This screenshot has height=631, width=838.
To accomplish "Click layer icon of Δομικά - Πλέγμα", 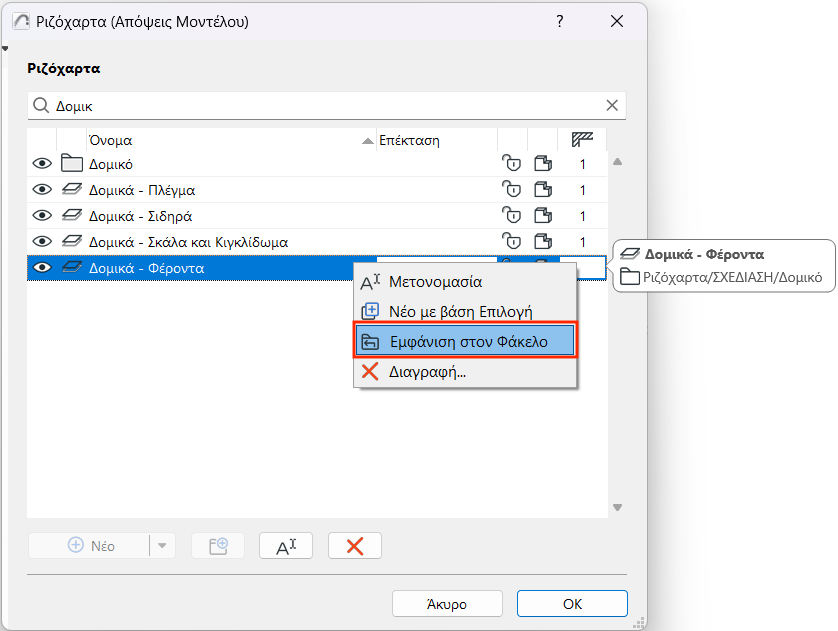I will (72, 189).
